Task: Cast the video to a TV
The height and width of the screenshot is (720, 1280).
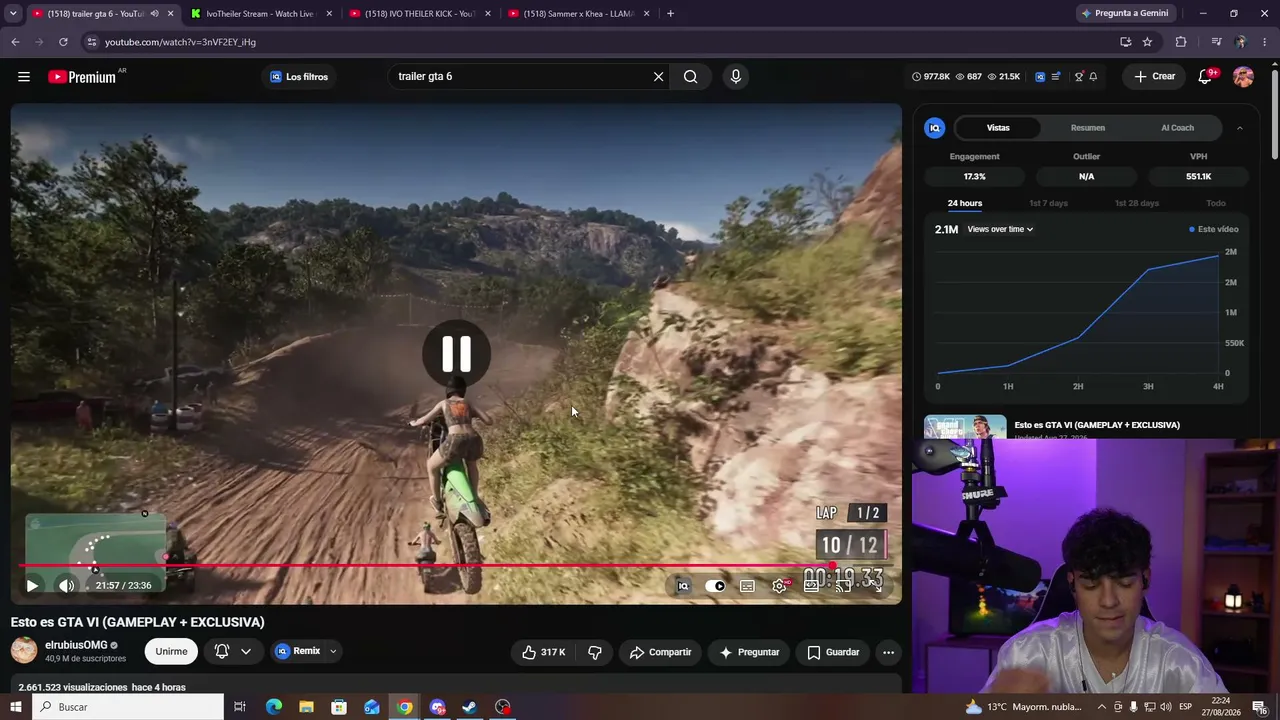Action: [x=843, y=586]
